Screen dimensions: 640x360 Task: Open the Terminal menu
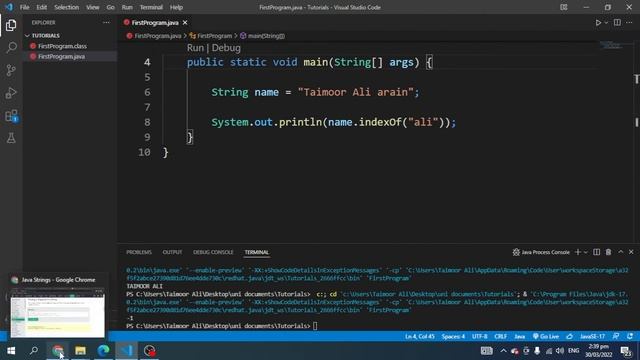coord(151,7)
